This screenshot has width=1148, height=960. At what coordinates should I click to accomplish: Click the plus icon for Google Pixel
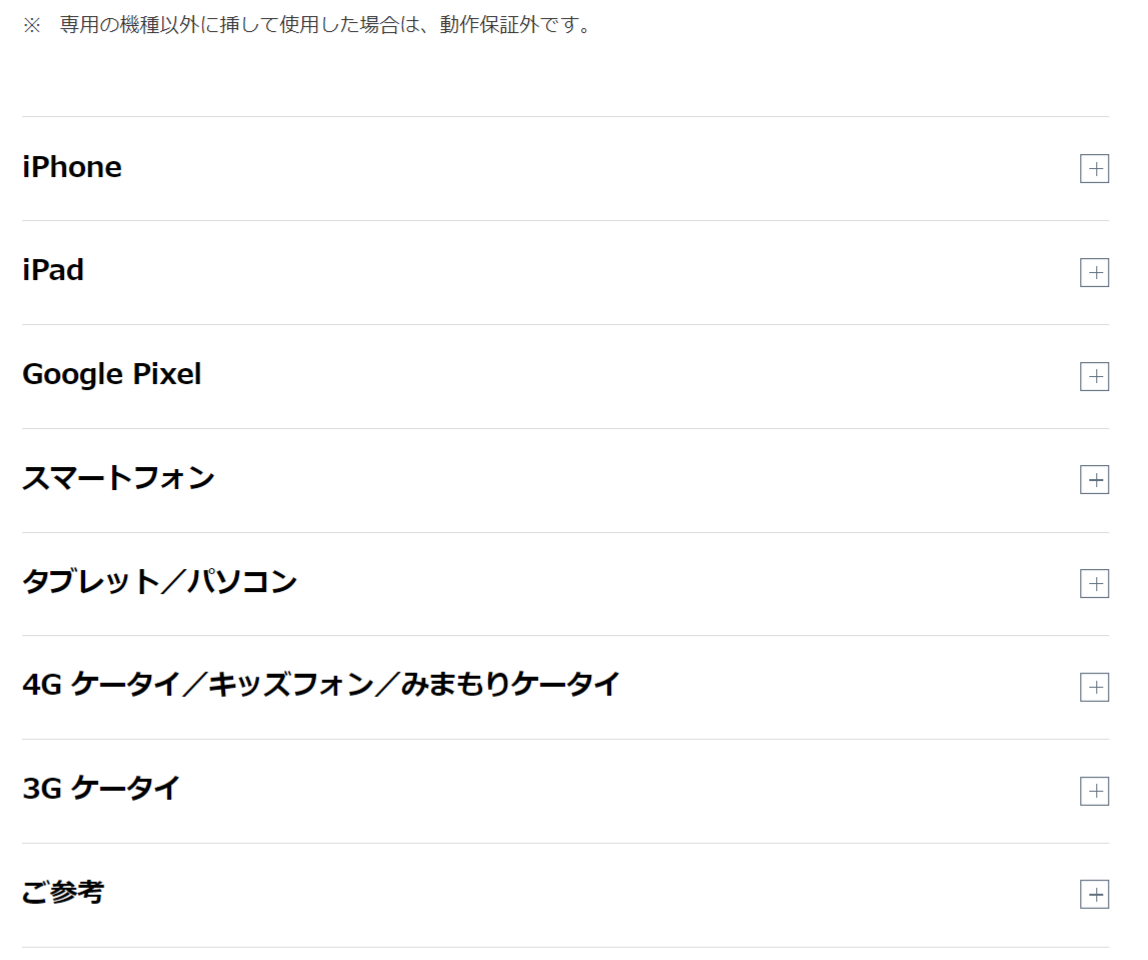tap(1094, 377)
